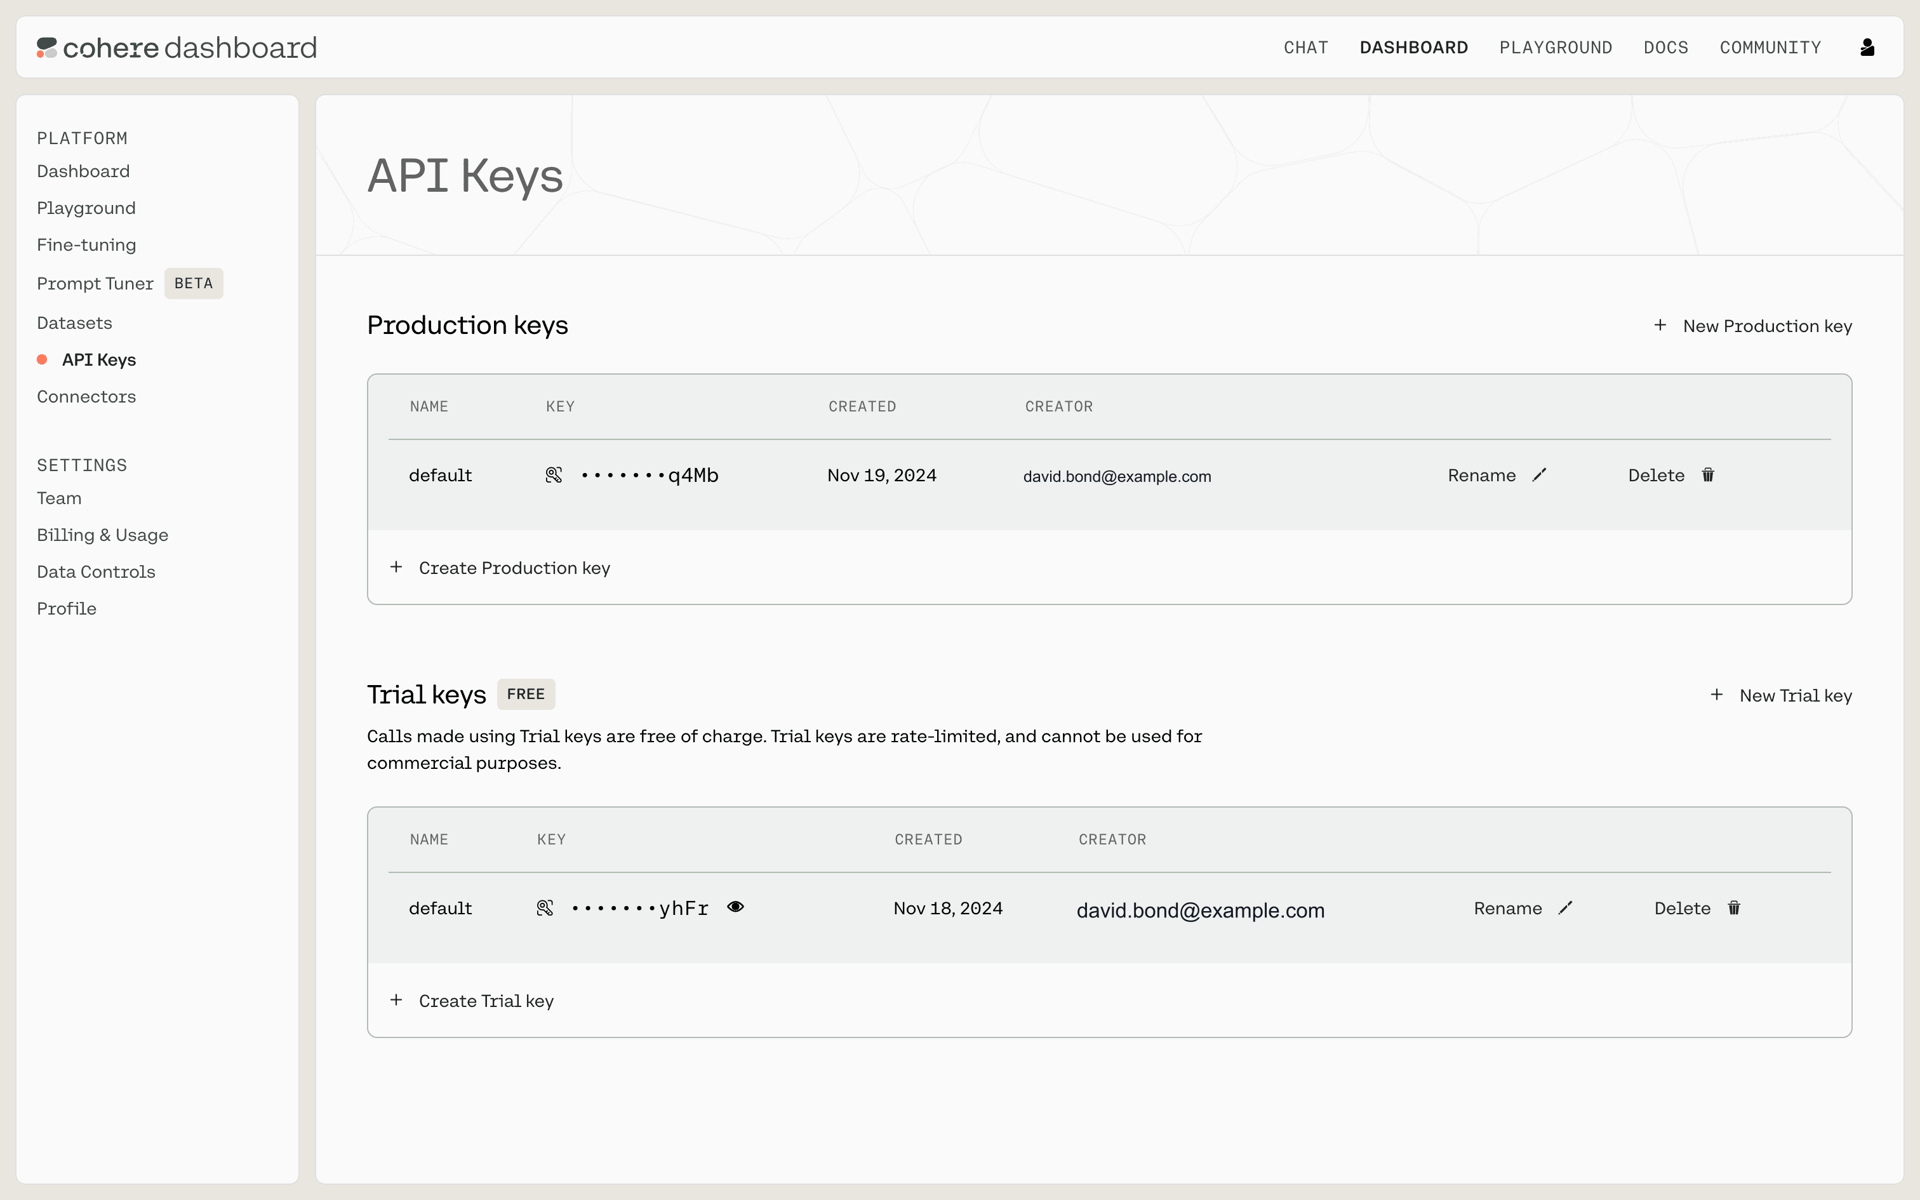Click the key icon beside the q4Mb key
The height and width of the screenshot is (1200, 1920).
point(554,475)
